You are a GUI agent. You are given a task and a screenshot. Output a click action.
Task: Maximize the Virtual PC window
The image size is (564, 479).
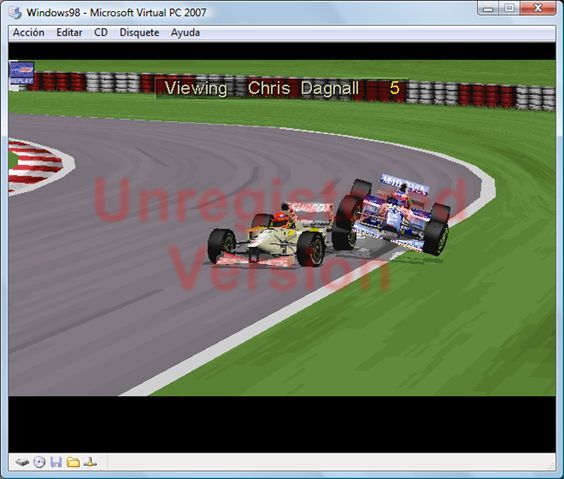coord(509,9)
